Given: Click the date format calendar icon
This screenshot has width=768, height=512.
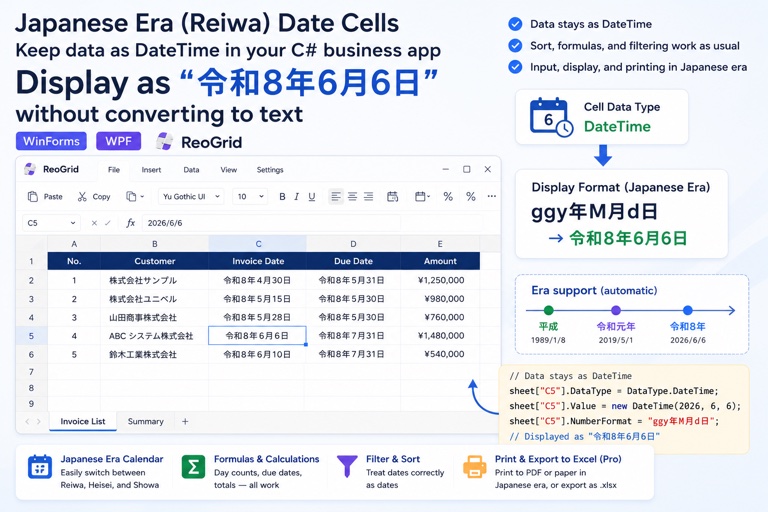Looking at the screenshot, I should click(392, 196).
